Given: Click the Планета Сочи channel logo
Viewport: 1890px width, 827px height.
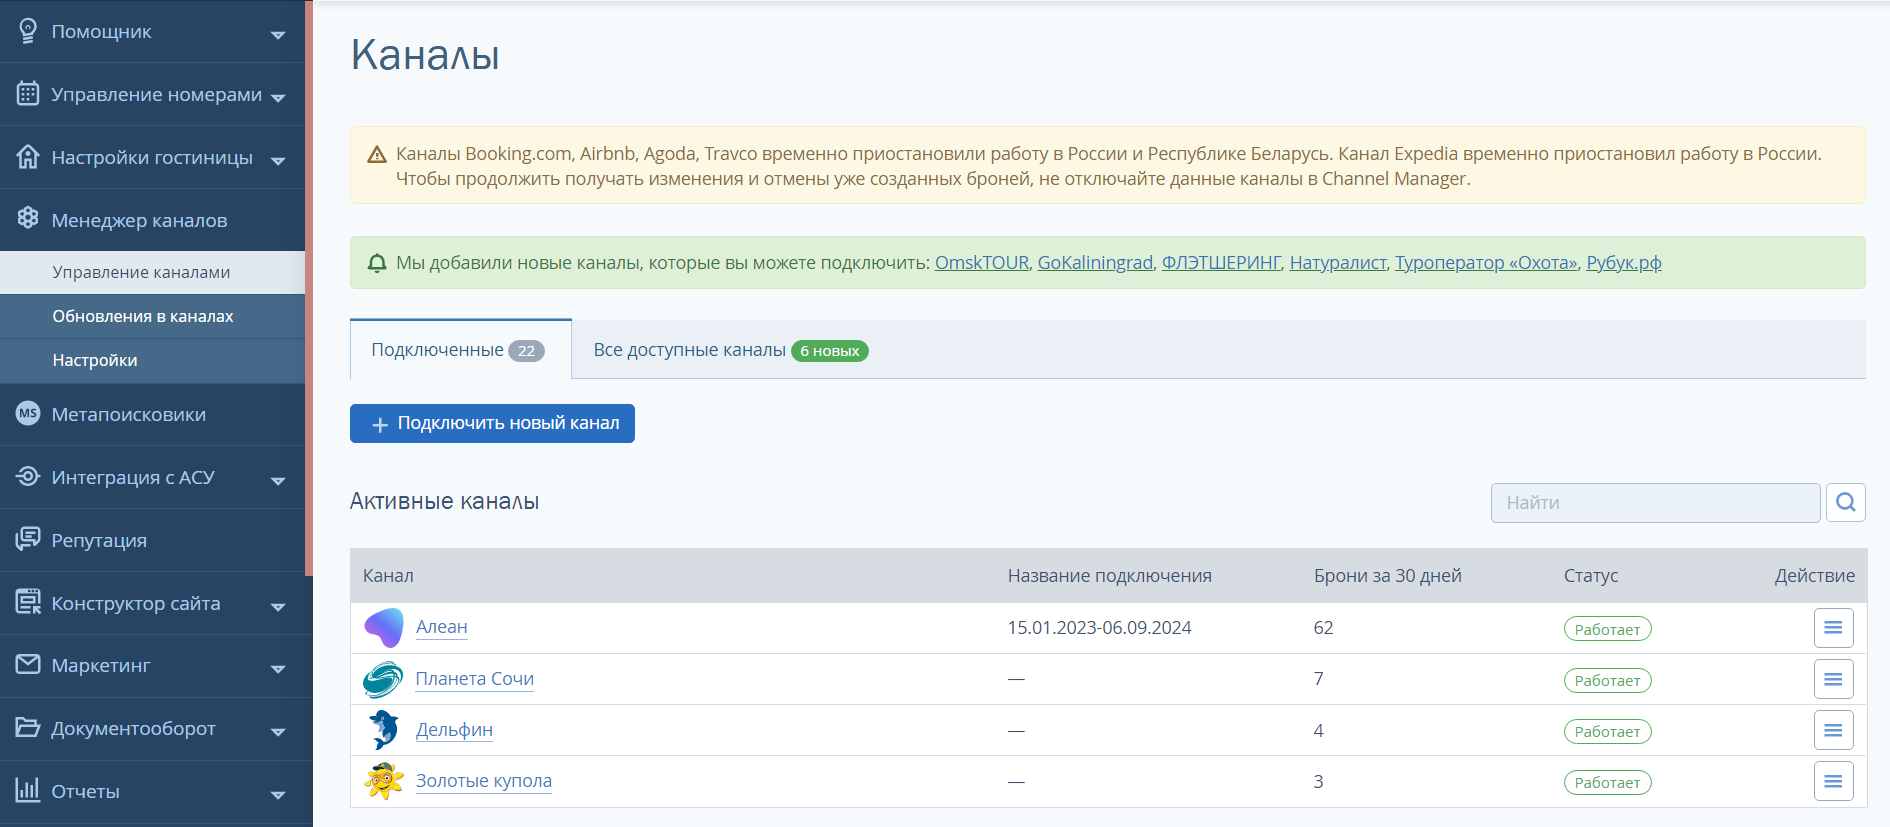Looking at the screenshot, I should (383, 679).
